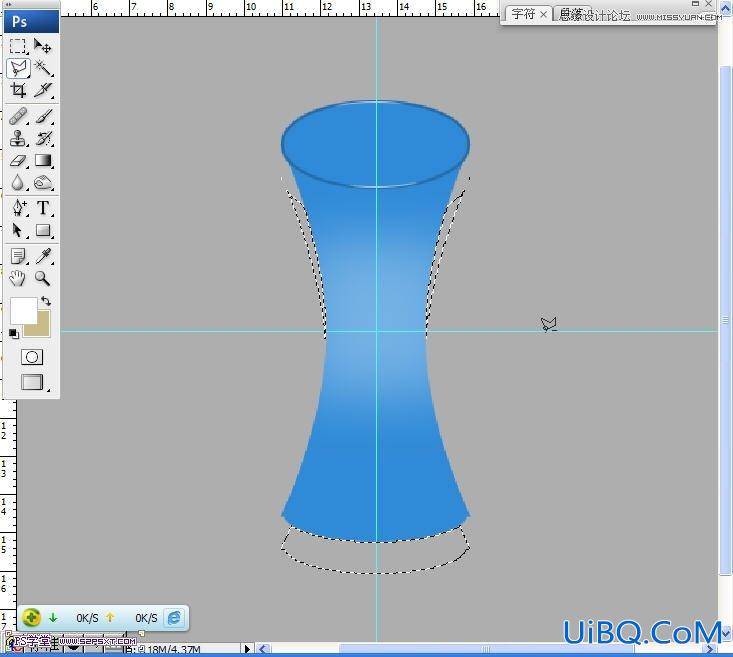Change the screen mode button
This screenshot has width=733, height=657.
(x=32, y=382)
